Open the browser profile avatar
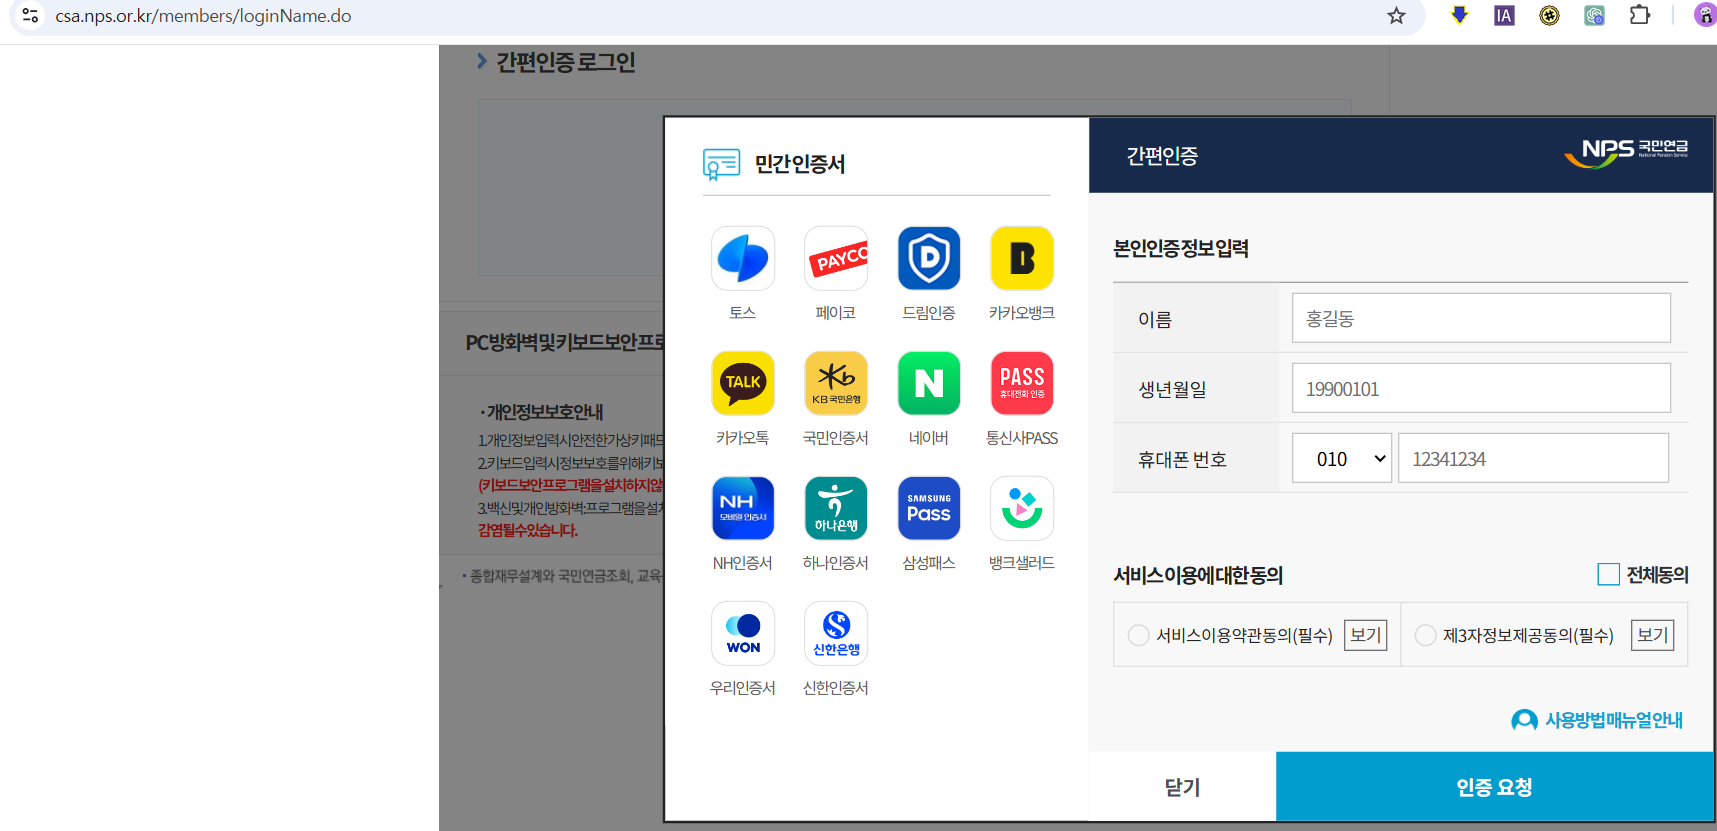1717x831 pixels. coord(1705,15)
